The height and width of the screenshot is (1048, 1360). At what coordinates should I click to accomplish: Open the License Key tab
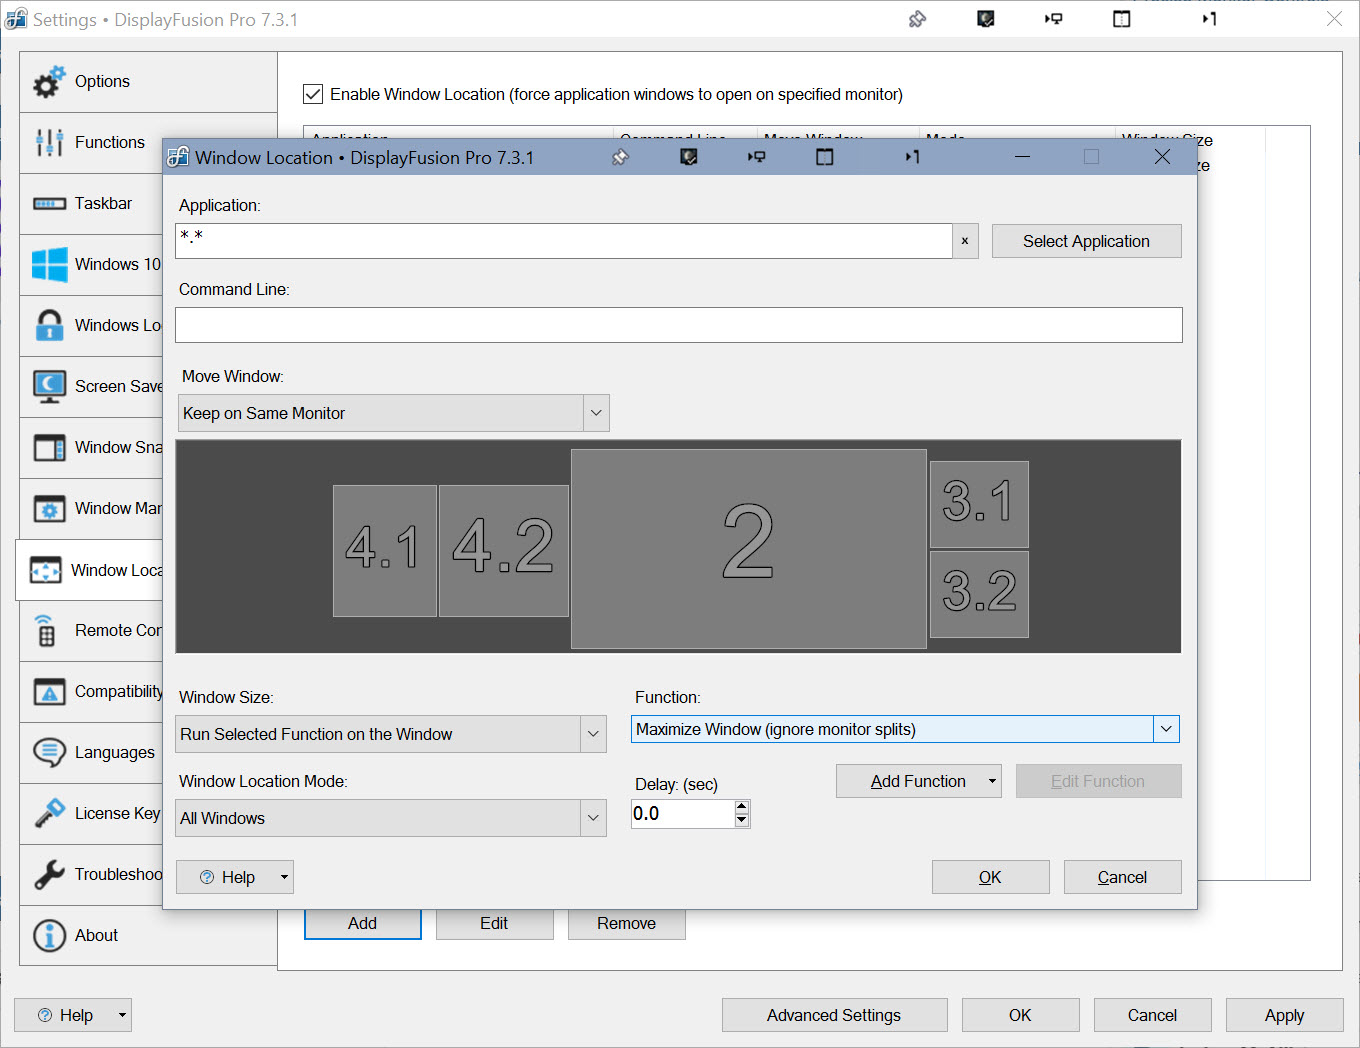pyautogui.click(x=92, y=814)
